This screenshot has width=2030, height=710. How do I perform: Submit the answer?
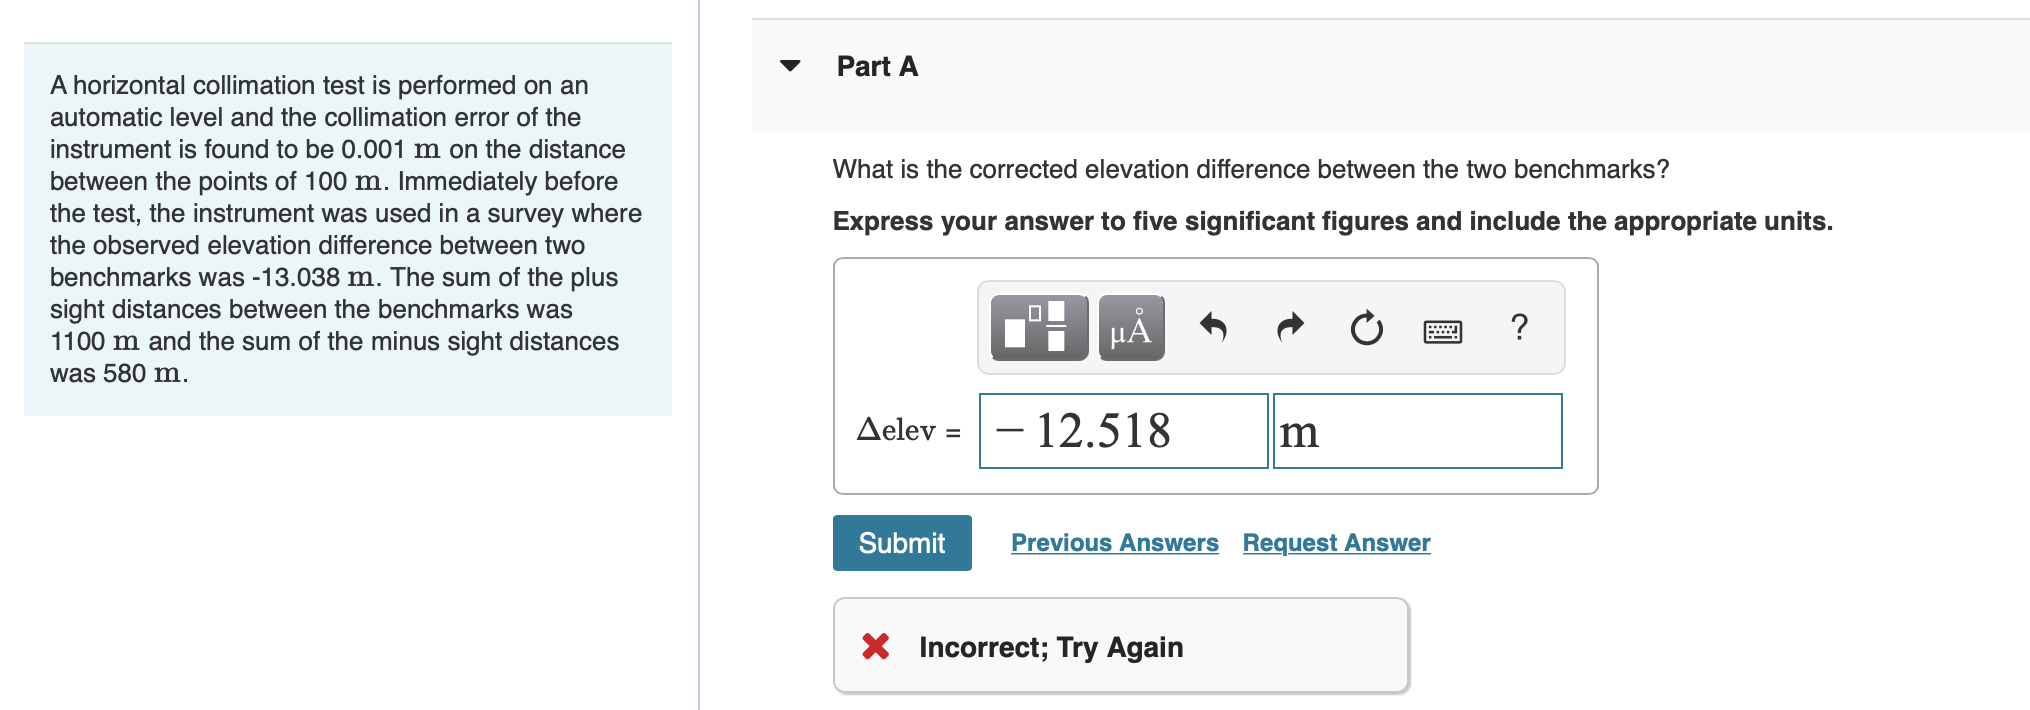pyautogui.click(x=900, y=542)
